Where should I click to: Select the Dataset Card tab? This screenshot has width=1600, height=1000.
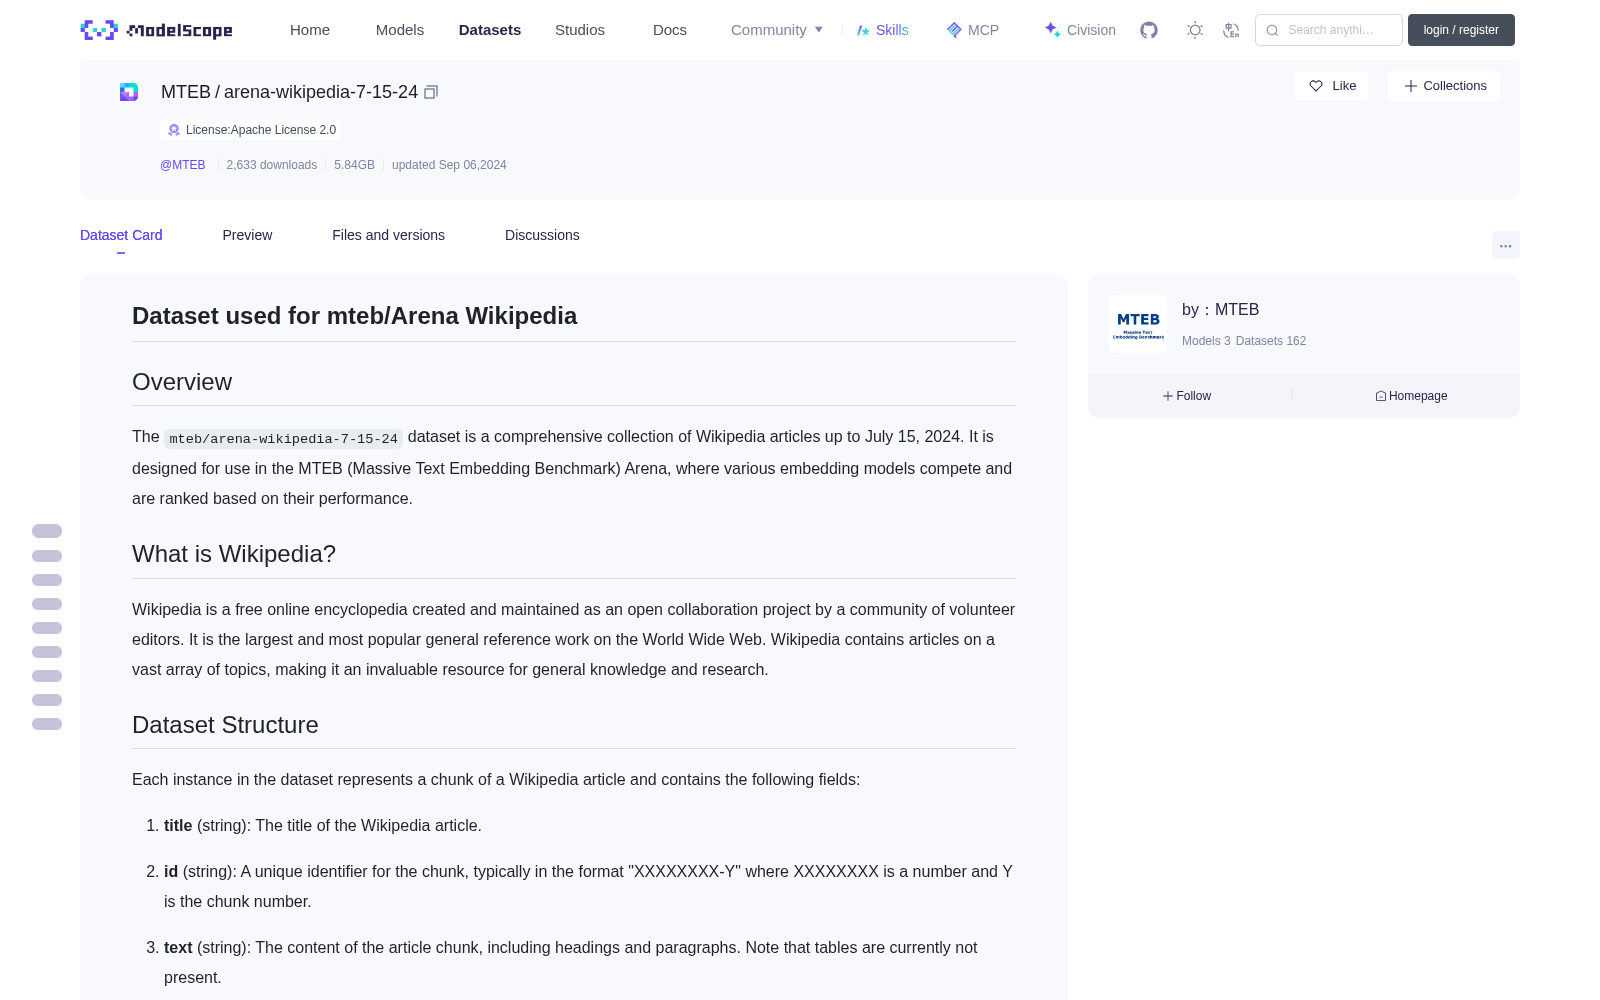[x=121, y=235]
